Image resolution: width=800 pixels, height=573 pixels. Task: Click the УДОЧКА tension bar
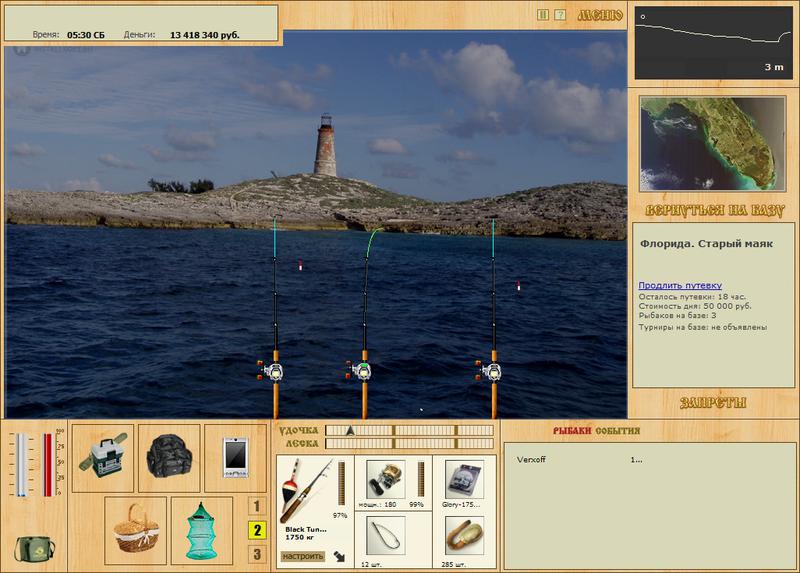pos(409,431)
